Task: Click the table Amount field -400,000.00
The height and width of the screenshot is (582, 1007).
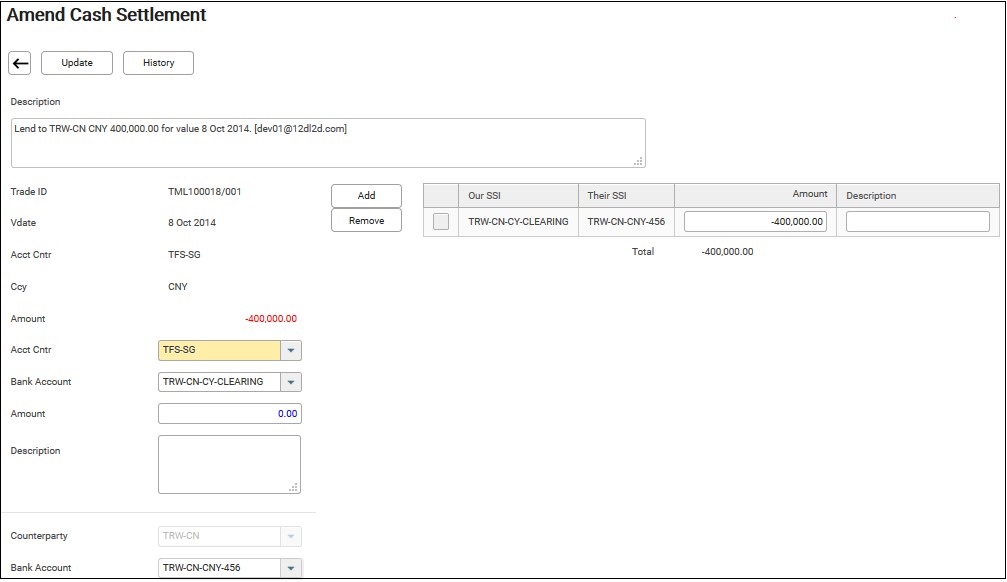Action: [755, 222]
